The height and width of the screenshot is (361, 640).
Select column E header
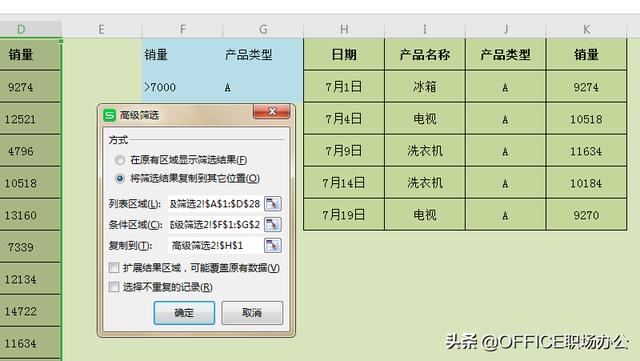[x=102, y=29]
